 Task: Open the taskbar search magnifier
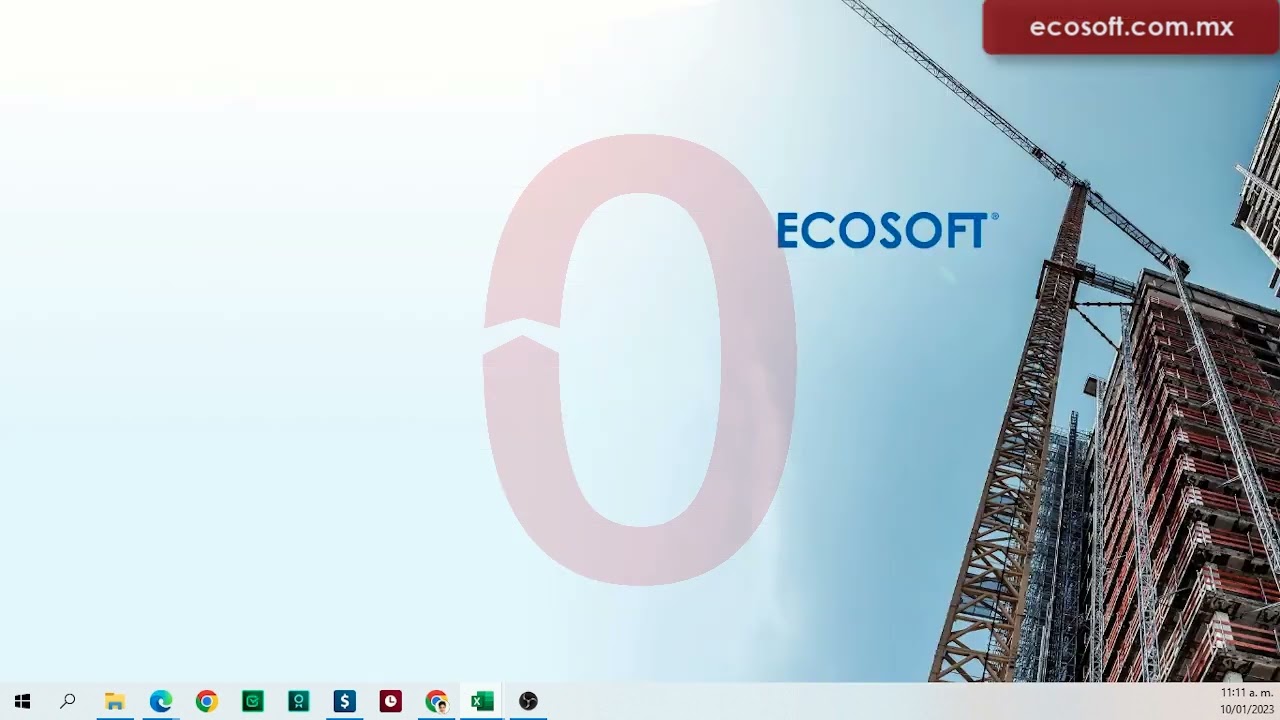[68, 702]
